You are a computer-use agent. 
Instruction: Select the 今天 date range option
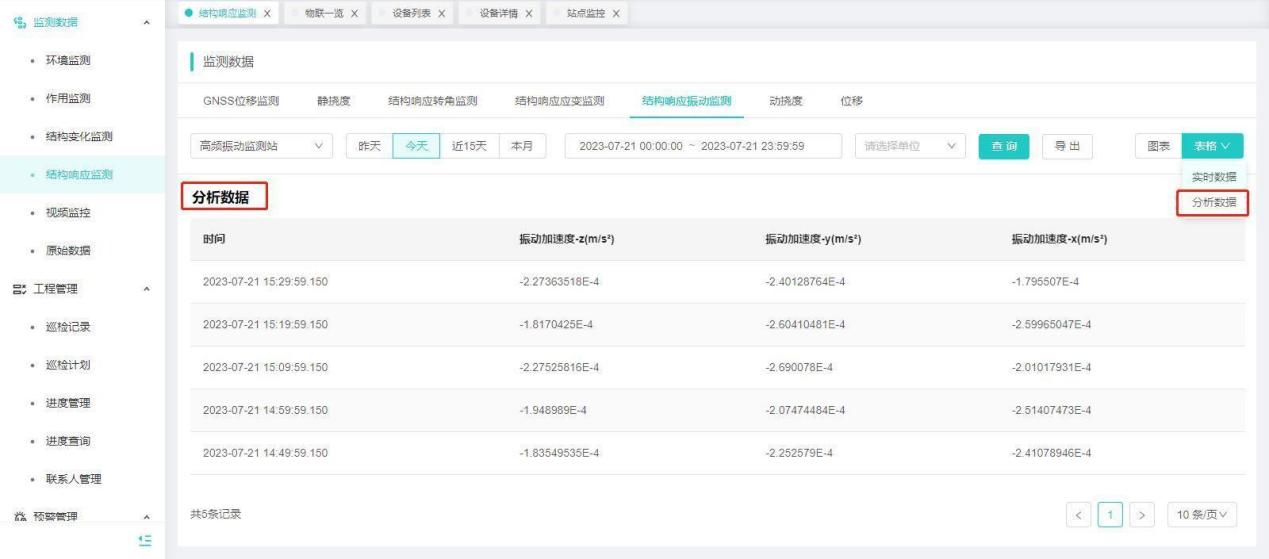point(415,146)
